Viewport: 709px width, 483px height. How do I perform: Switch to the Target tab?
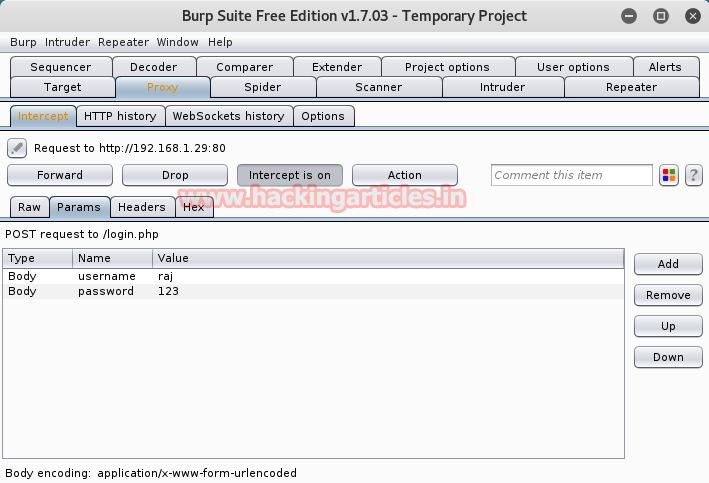click(x=62, y=87)
